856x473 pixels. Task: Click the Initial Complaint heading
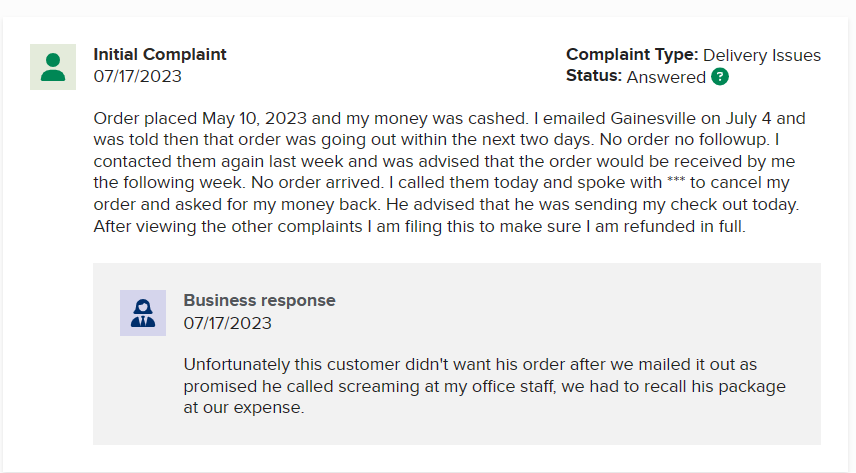(x=159, y=55)
